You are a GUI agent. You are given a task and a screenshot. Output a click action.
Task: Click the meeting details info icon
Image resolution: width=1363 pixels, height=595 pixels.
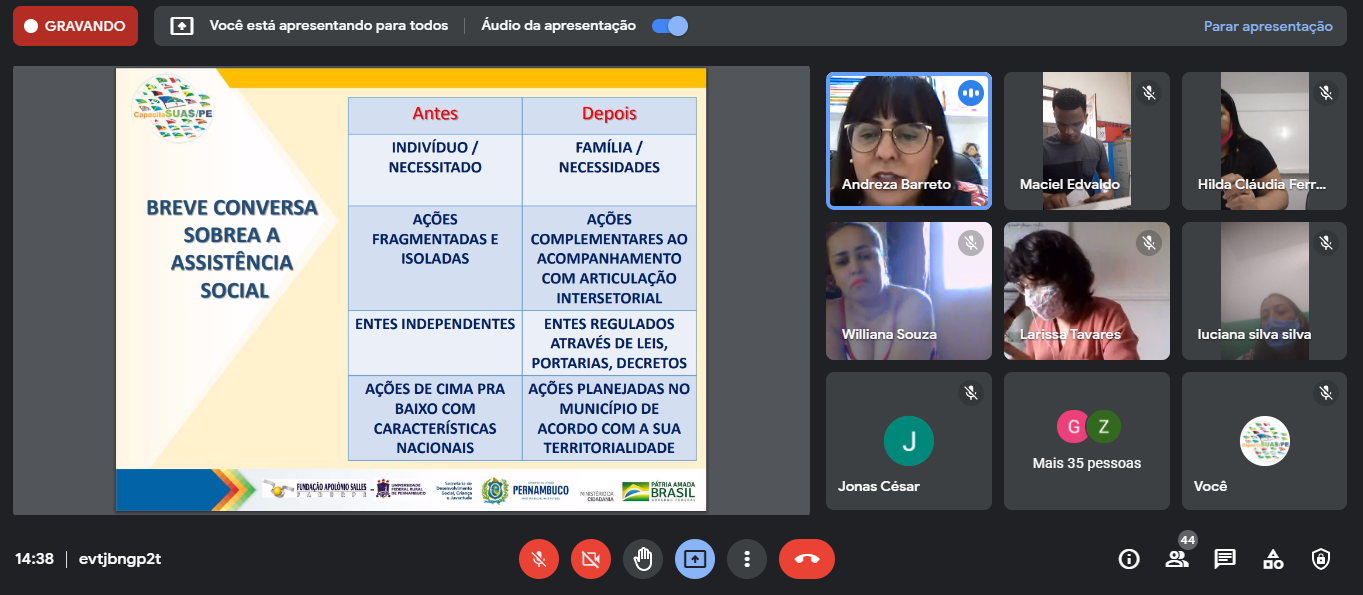(1129, 559)
